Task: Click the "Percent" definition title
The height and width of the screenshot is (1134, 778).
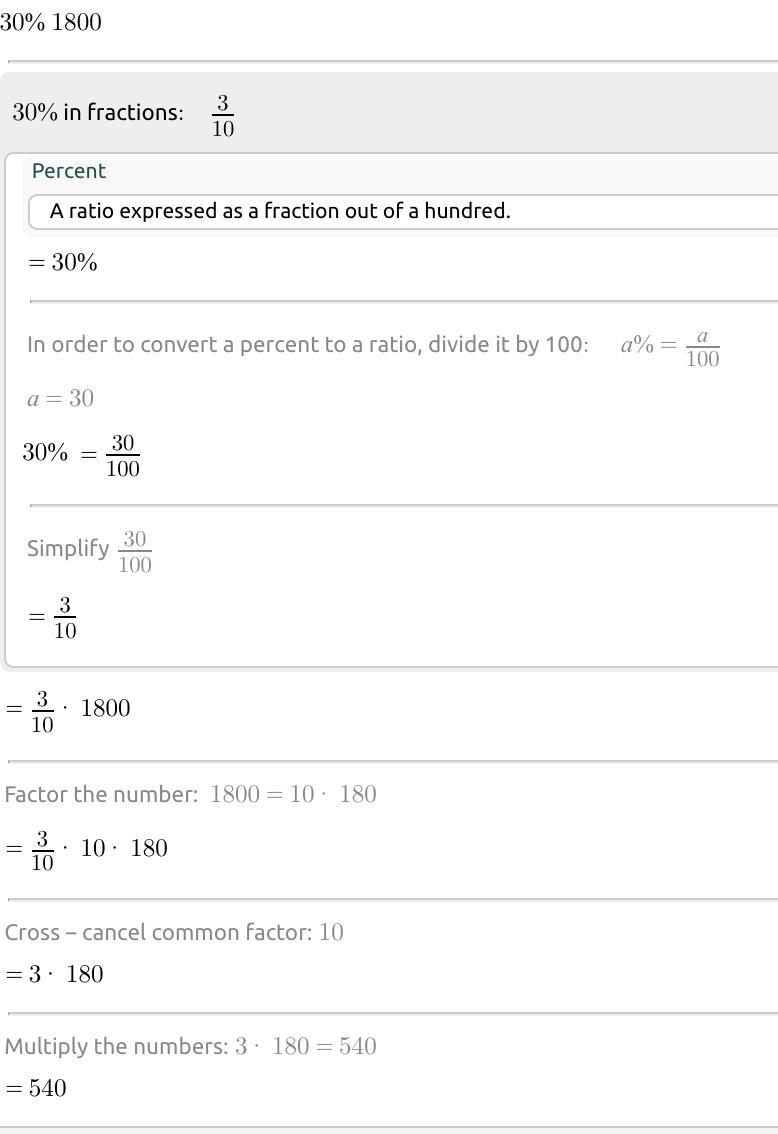Action: pos(69,171)
